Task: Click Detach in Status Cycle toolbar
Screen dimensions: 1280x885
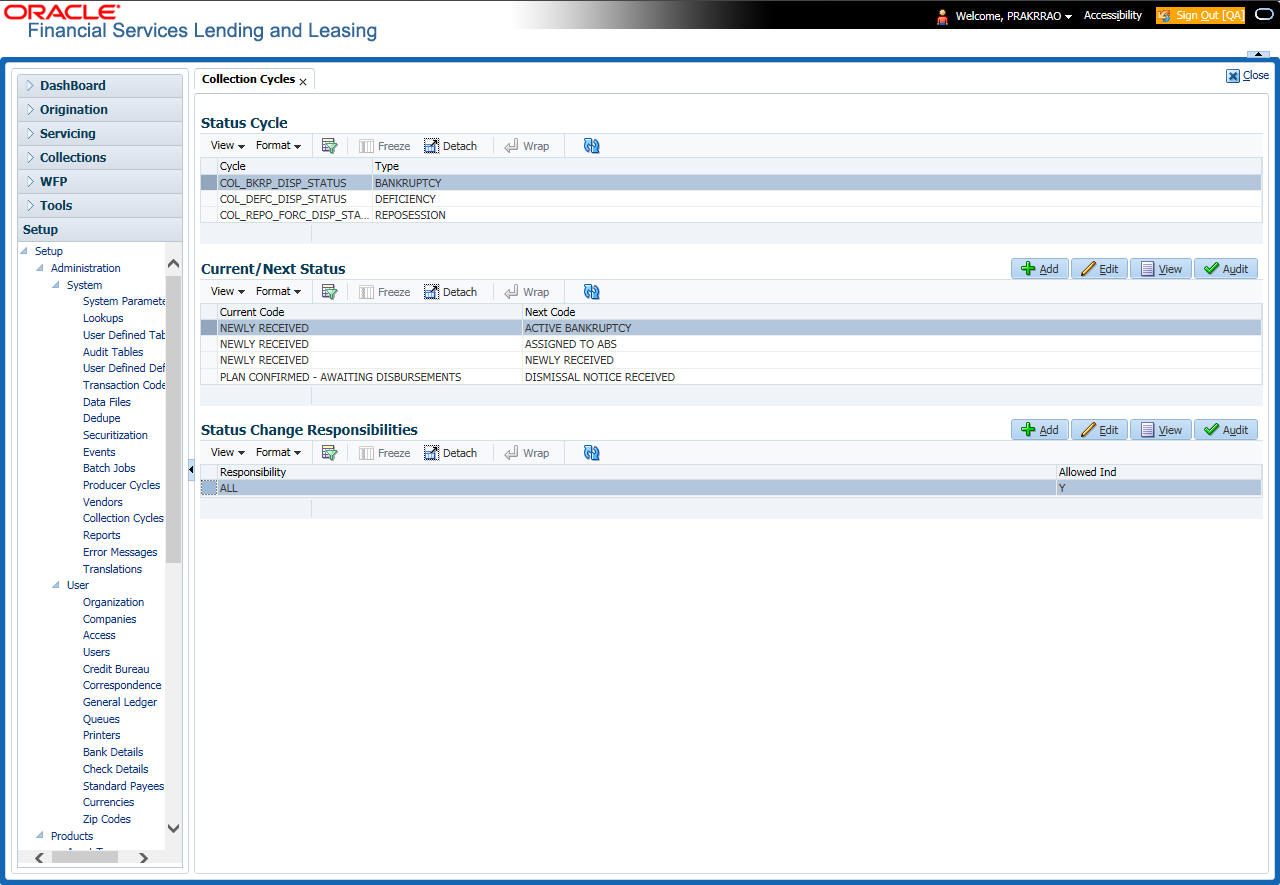Action: (x=450, y=146)
